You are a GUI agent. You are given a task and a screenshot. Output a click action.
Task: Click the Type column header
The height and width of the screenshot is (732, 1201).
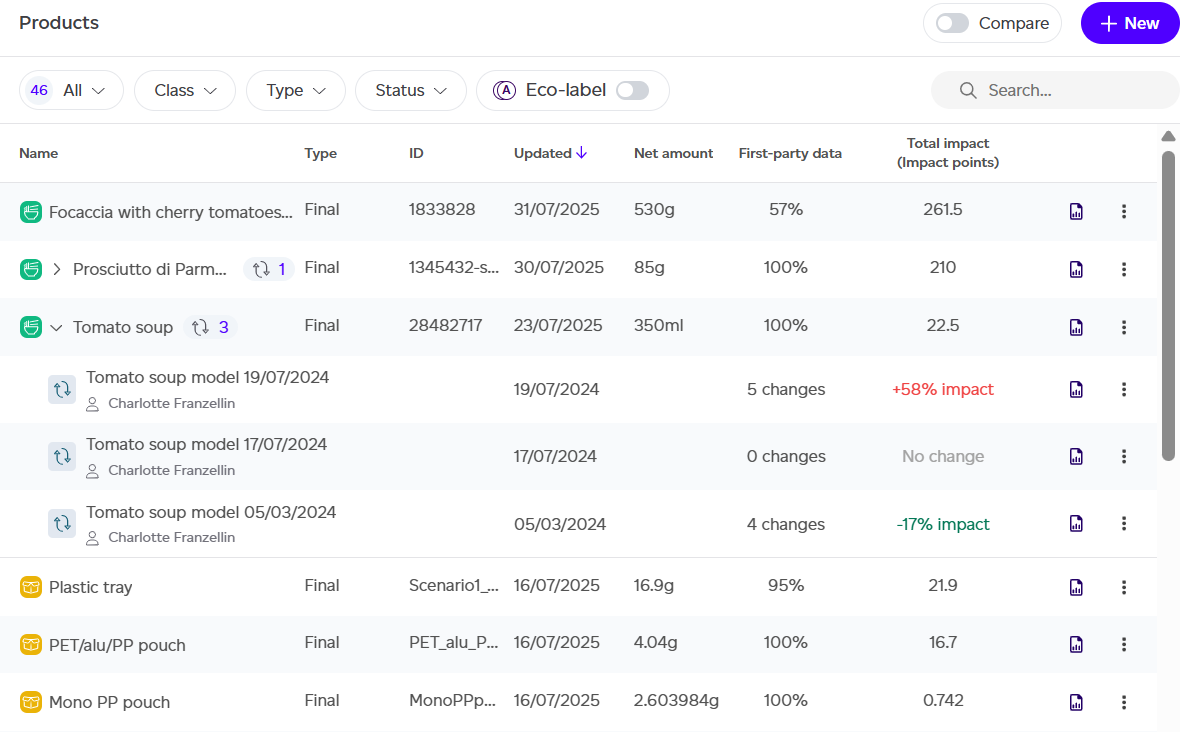[321, 153]
